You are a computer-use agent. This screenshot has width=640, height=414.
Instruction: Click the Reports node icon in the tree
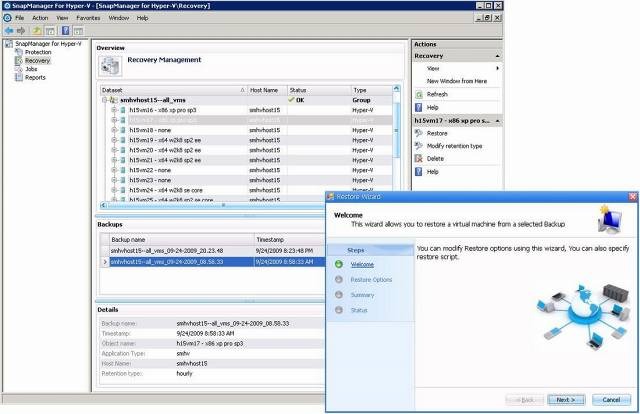pos(18,78)
